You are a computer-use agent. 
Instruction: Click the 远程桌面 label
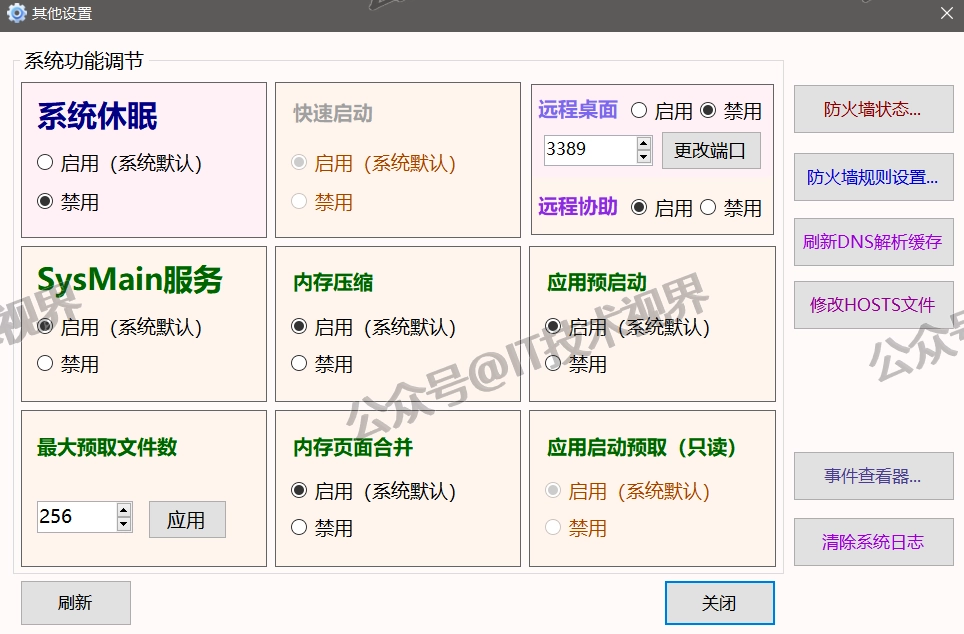(x=577, y=109)
